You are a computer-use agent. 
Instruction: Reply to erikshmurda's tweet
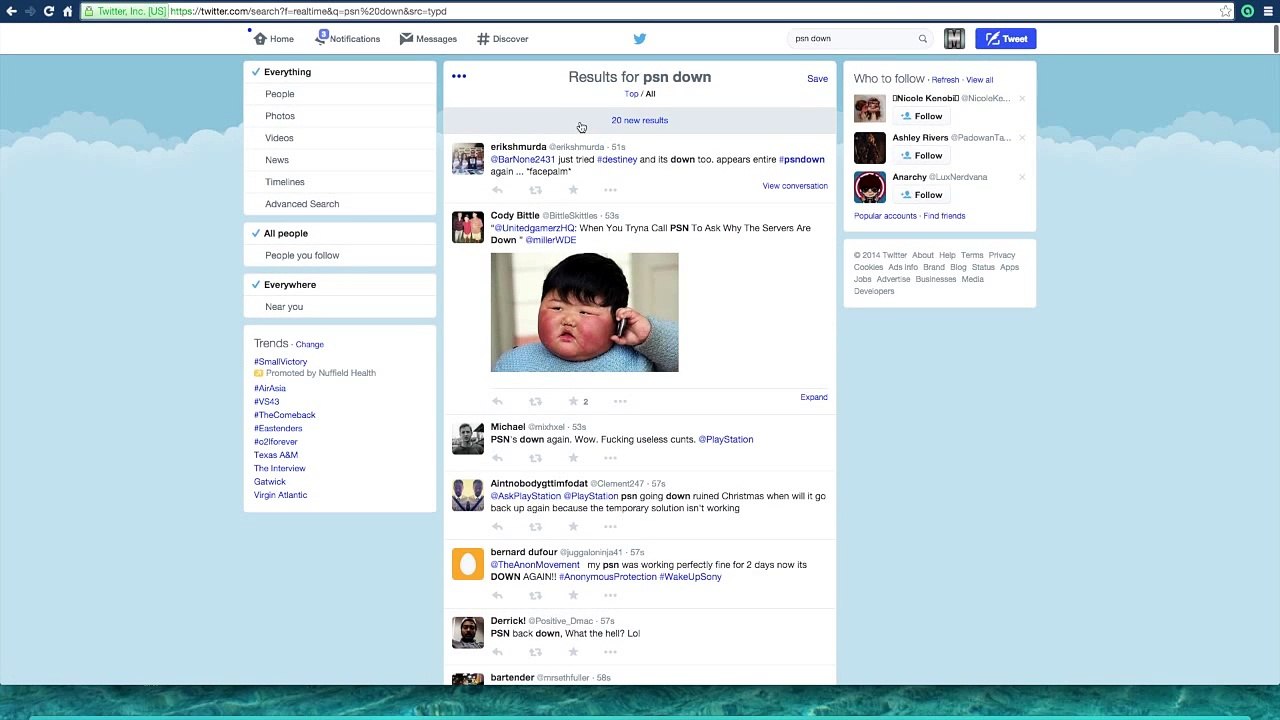coord(497,190)
